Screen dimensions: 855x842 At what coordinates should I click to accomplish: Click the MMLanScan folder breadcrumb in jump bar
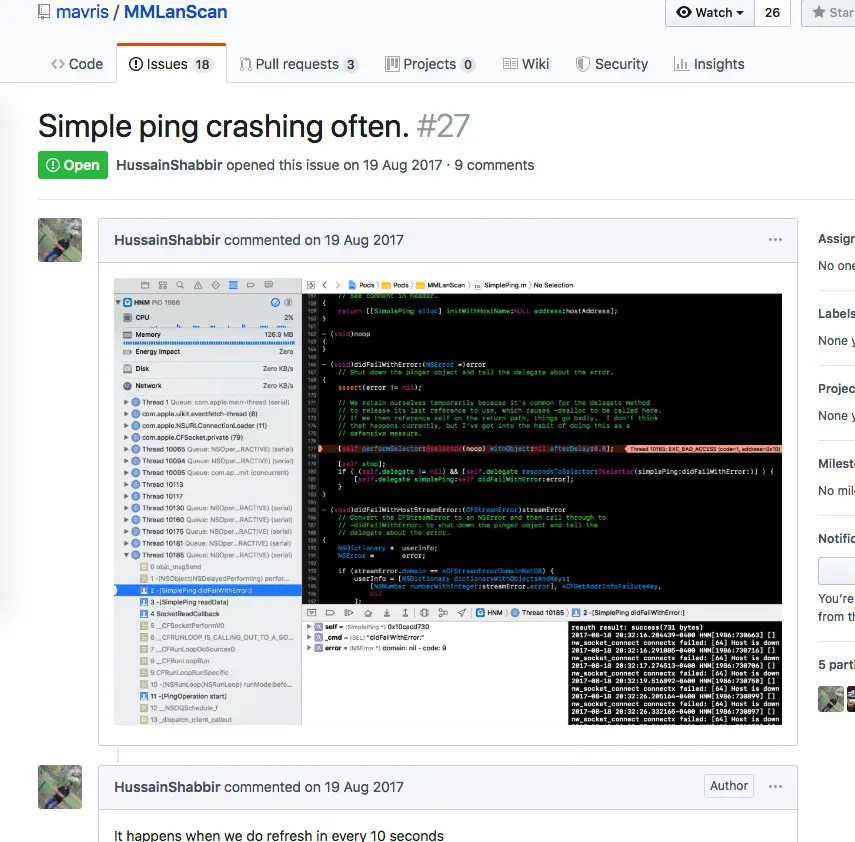coord(441,285)
